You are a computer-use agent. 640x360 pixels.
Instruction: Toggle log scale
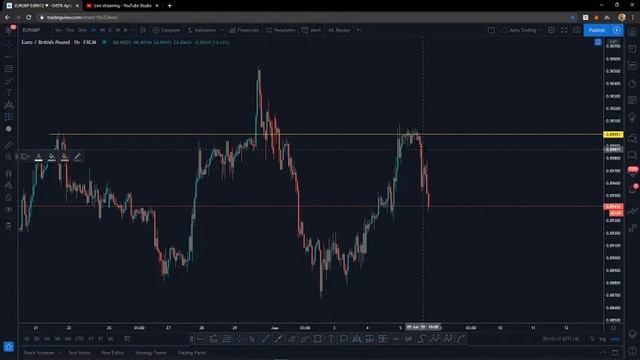(x=602, y=339)
